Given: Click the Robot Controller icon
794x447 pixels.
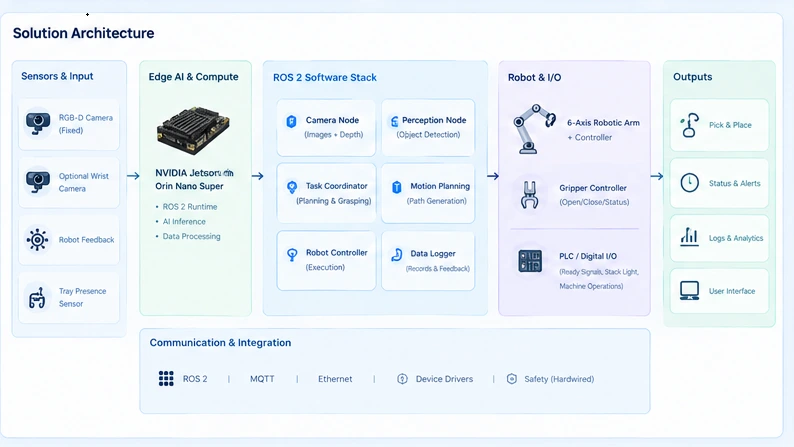Looking at the screenshot, I should click(292, 254).
